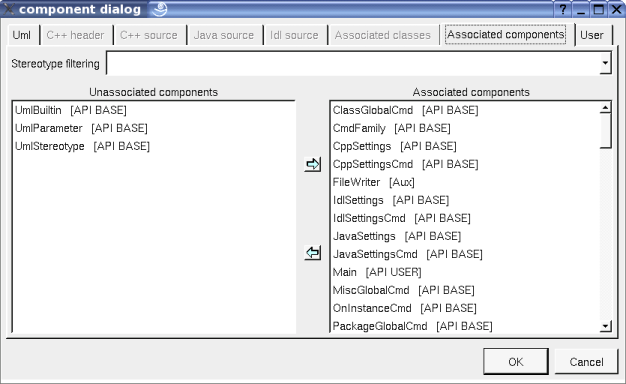Select the Associated components tab
The width and height of the screenshot is (626, 384).
tap(506, 35)
